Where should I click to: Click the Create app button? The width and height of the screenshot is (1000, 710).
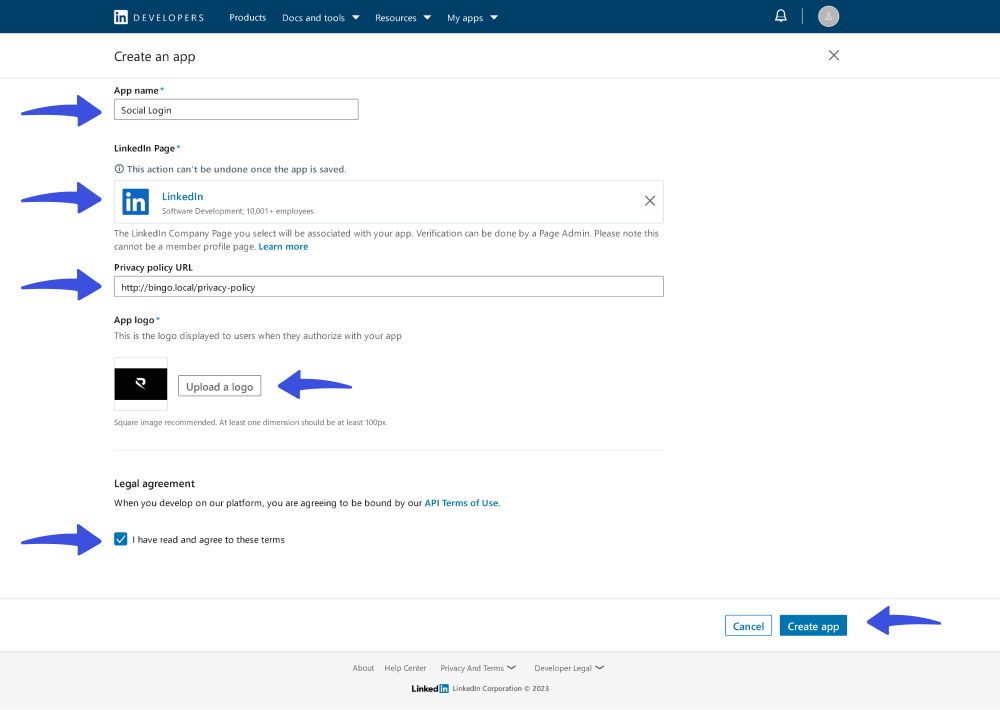pos(813,626)
